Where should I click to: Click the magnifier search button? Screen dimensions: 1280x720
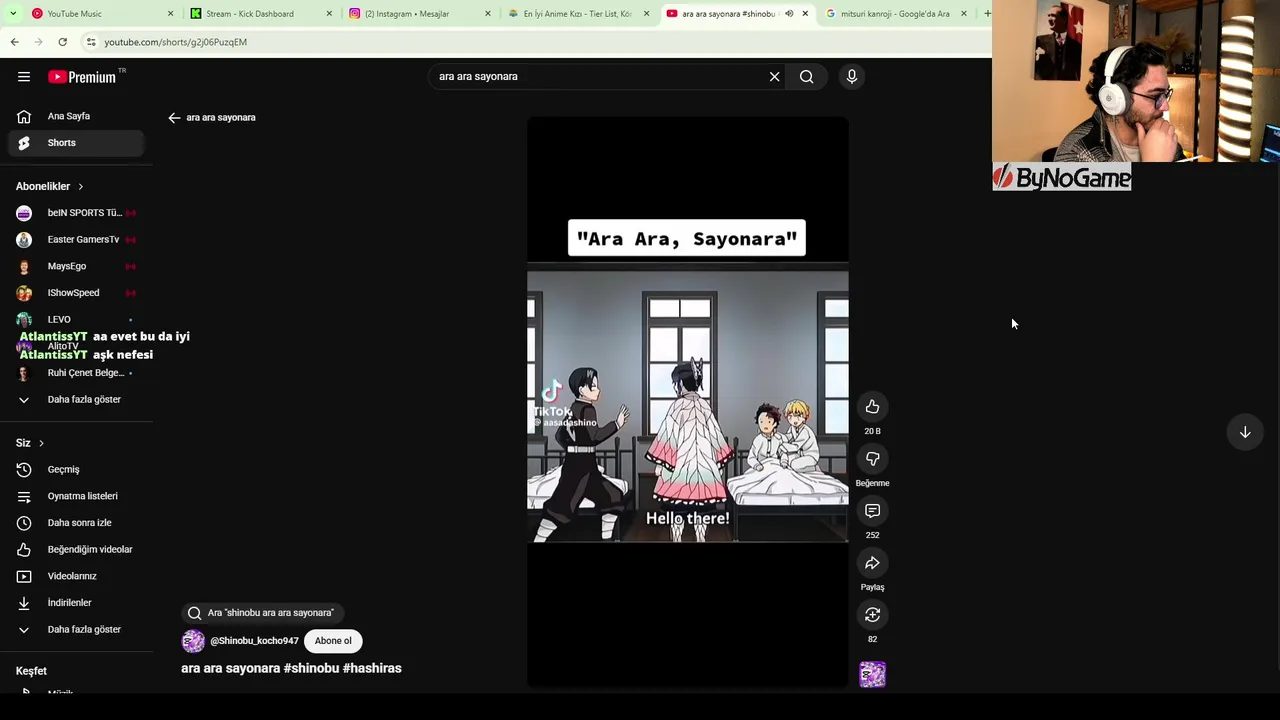tap(806, 77)
